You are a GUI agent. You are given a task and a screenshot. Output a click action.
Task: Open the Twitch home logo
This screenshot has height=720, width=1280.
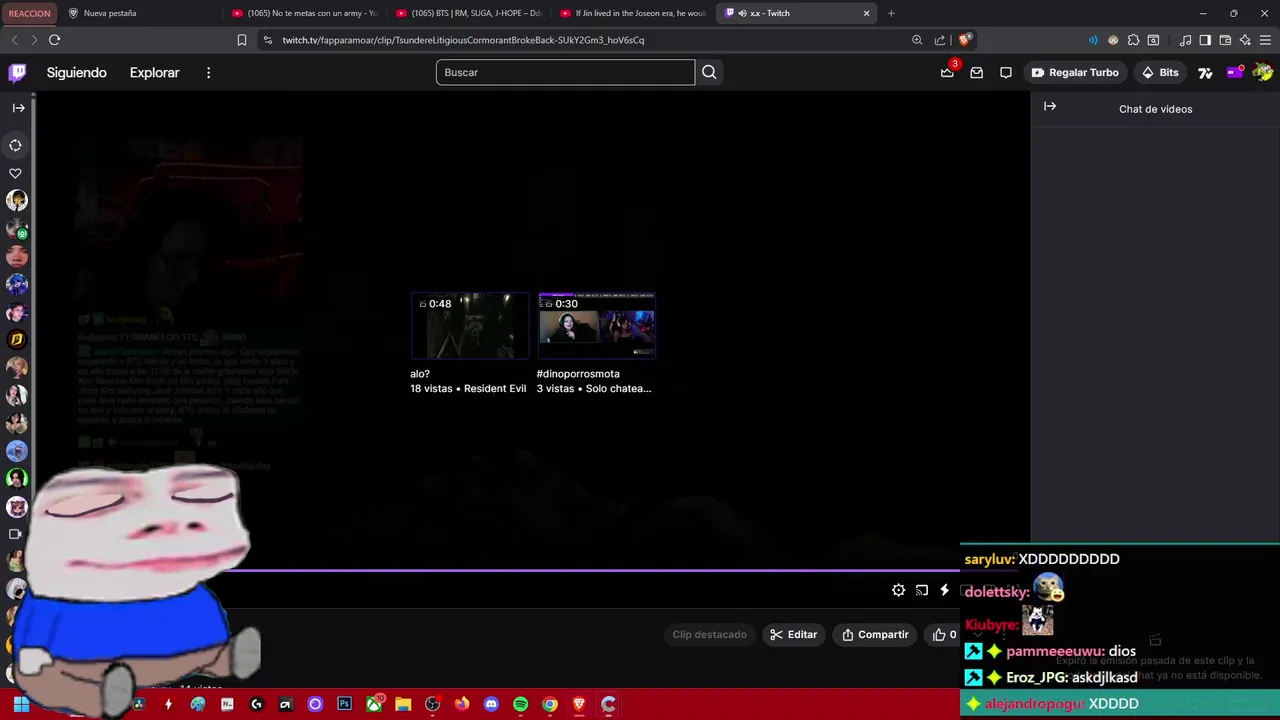pyautogui.click(x=17, y=72)
